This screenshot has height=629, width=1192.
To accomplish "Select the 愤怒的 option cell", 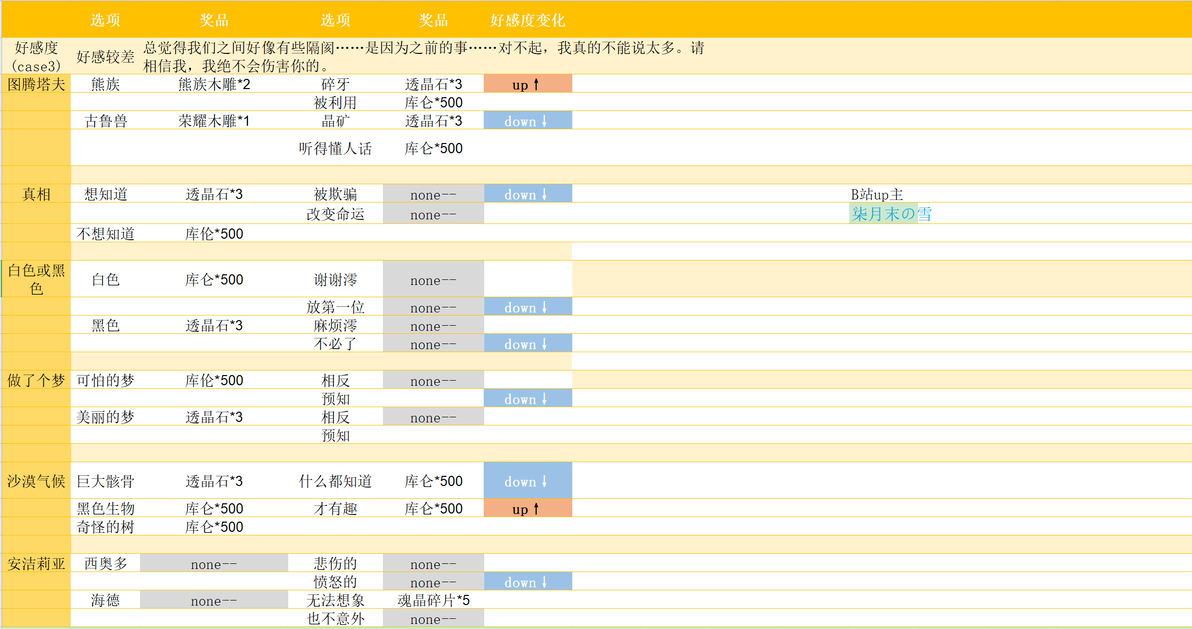I will (335, 582).
